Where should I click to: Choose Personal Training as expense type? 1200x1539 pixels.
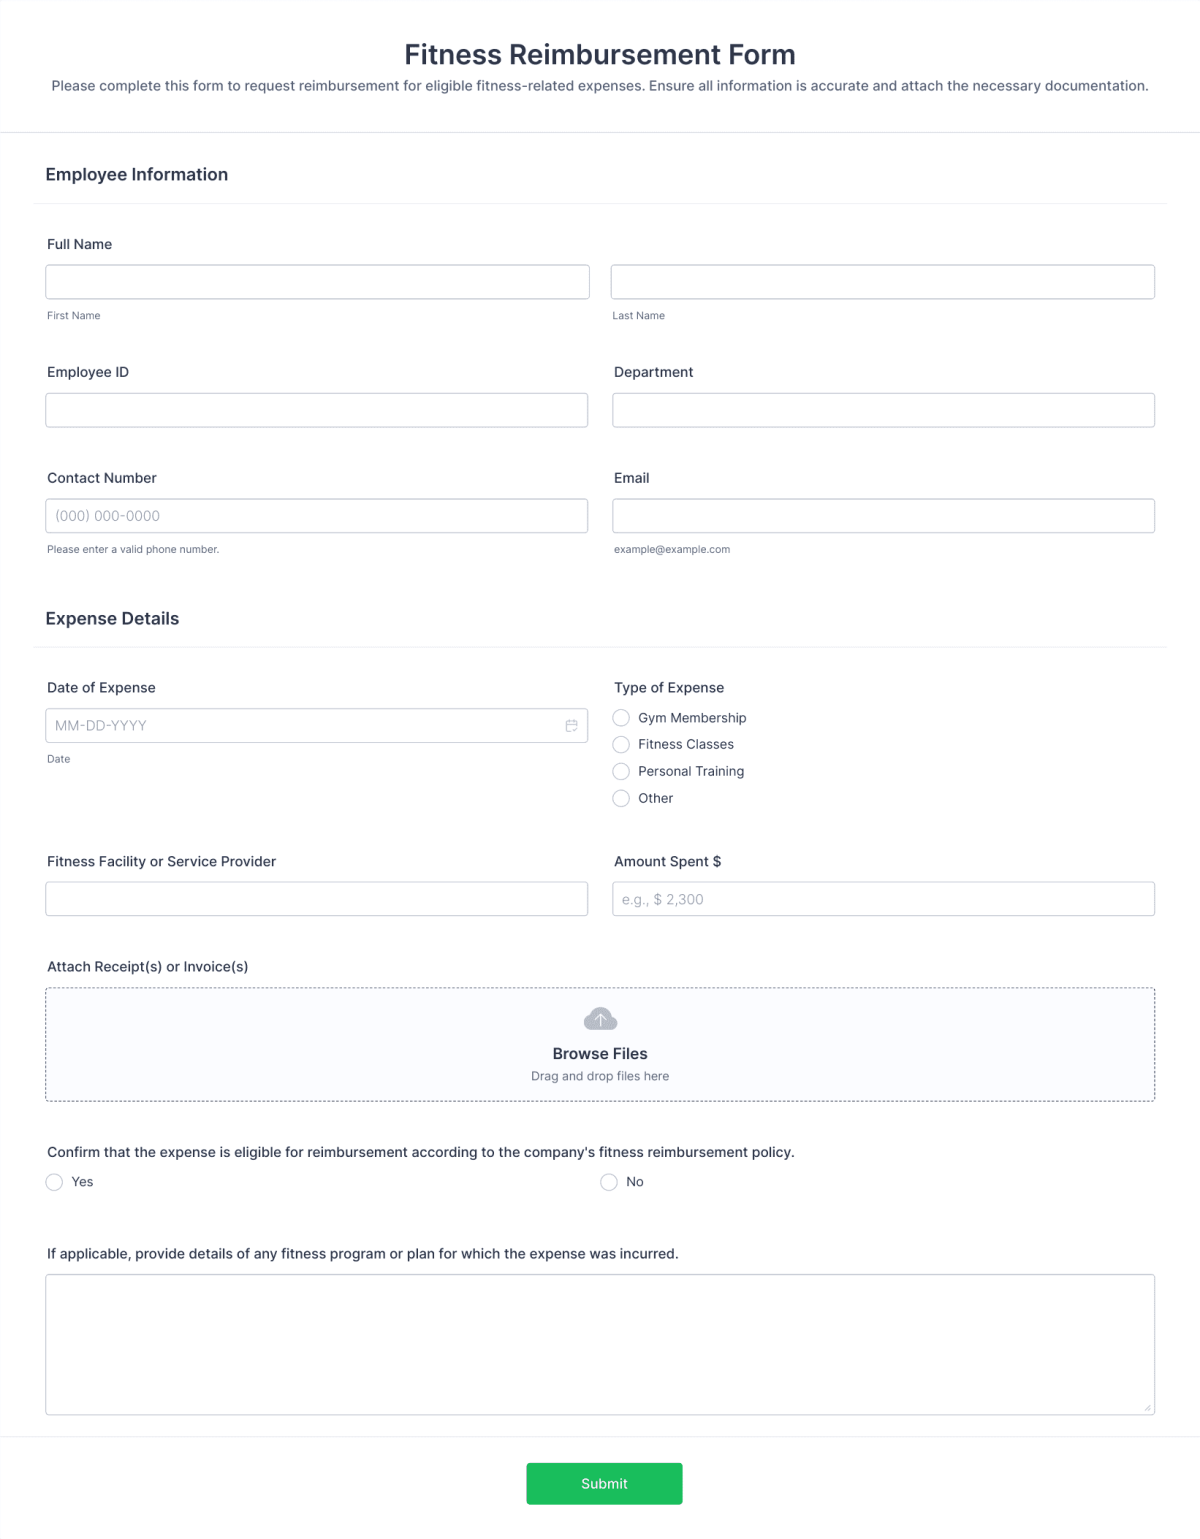pos(621,771)
